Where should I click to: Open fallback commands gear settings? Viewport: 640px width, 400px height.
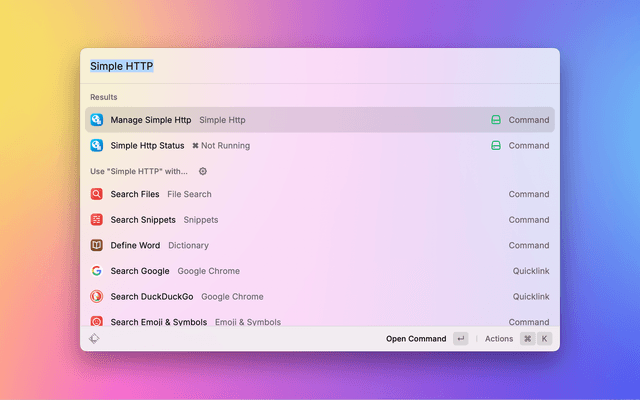203,171
